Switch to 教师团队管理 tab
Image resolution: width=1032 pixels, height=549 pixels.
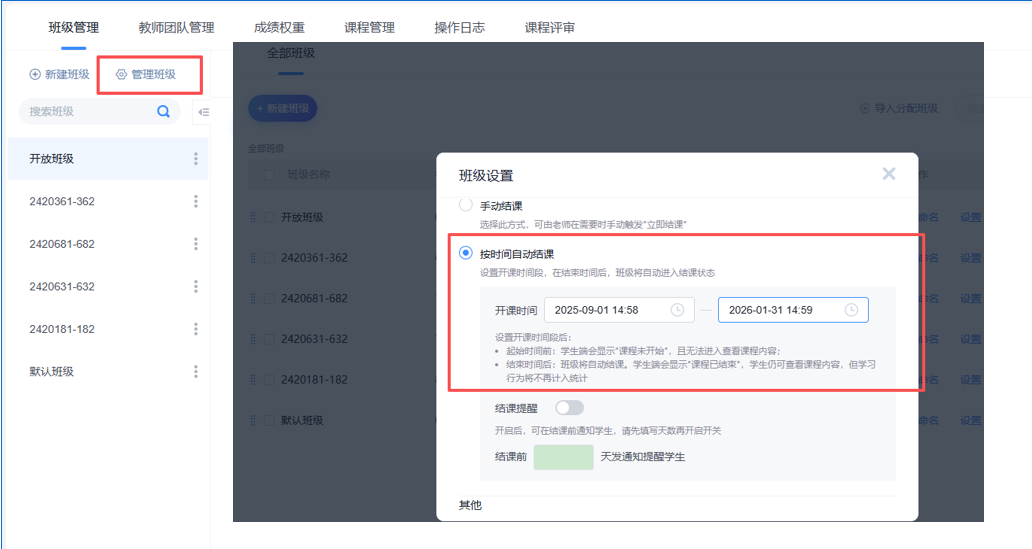coord(176,28)
